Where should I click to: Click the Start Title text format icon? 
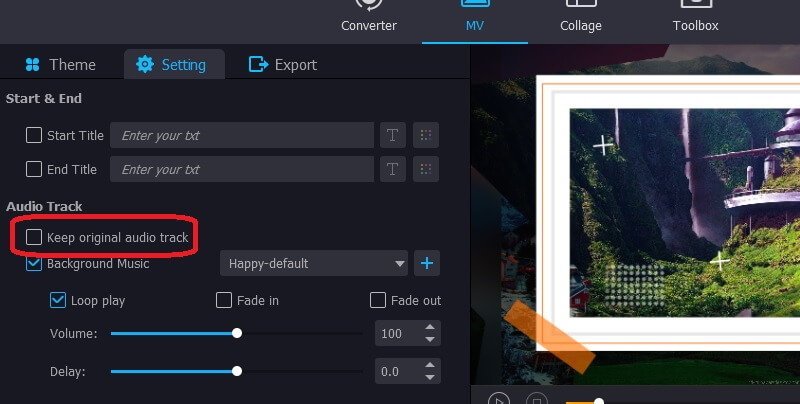[x=392, y=135]
